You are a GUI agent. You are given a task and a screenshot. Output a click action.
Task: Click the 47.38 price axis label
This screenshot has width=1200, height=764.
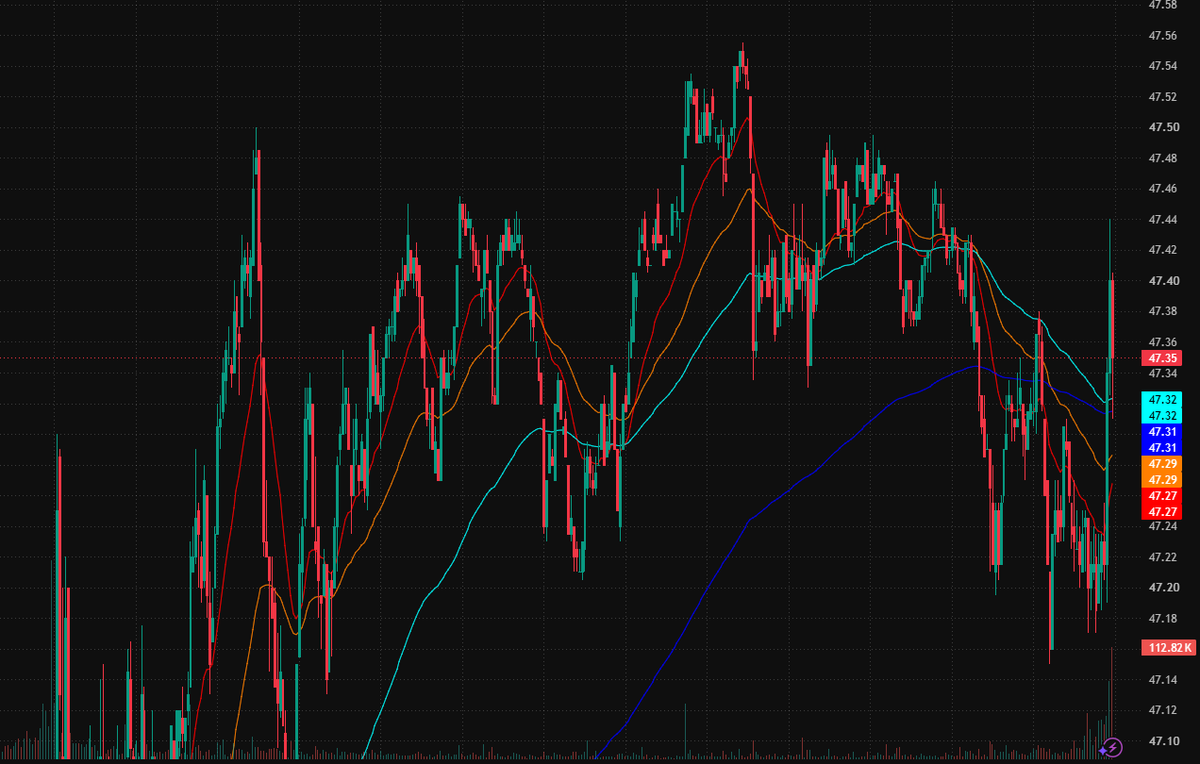tap(1162, 311)
